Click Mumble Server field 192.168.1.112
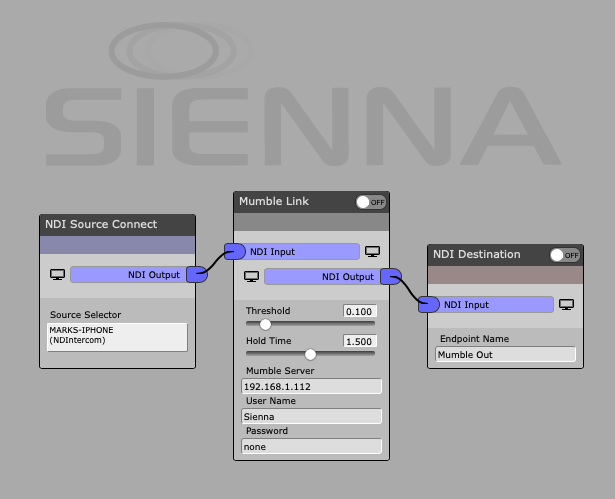Screen dimensions: 615x499 tap(311, 386)
